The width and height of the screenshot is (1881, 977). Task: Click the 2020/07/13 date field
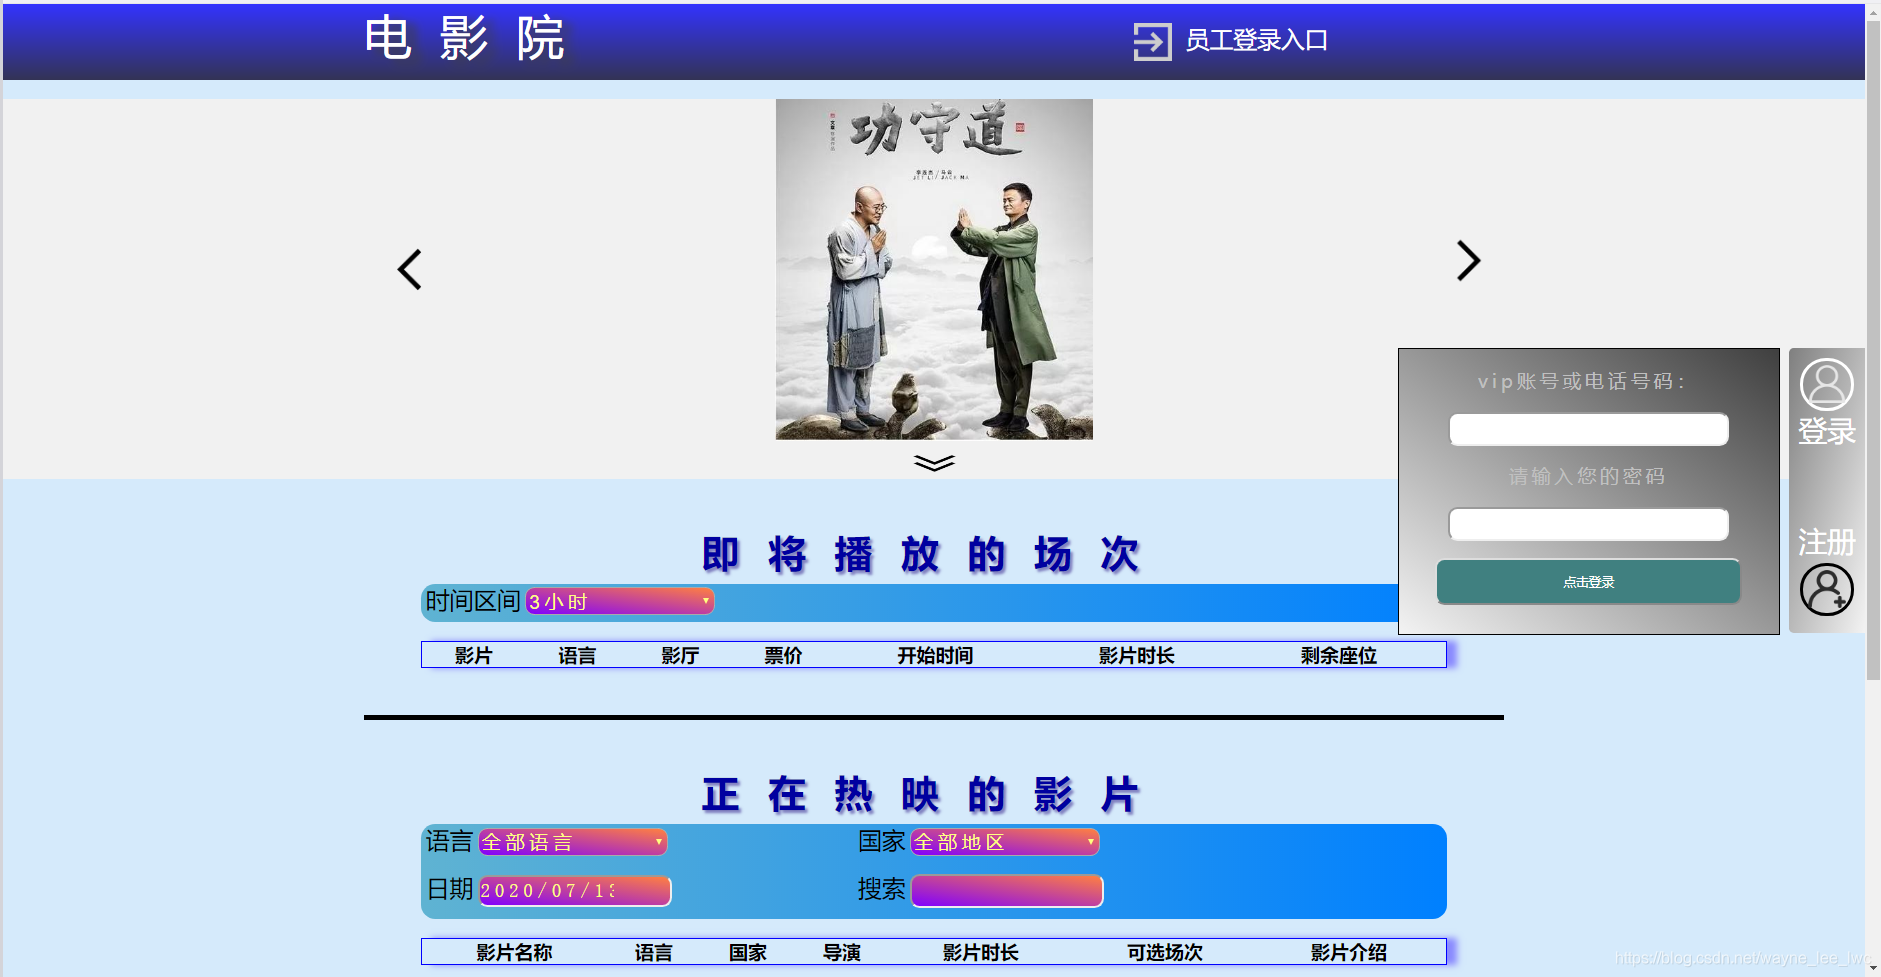[x=573, y=890]
